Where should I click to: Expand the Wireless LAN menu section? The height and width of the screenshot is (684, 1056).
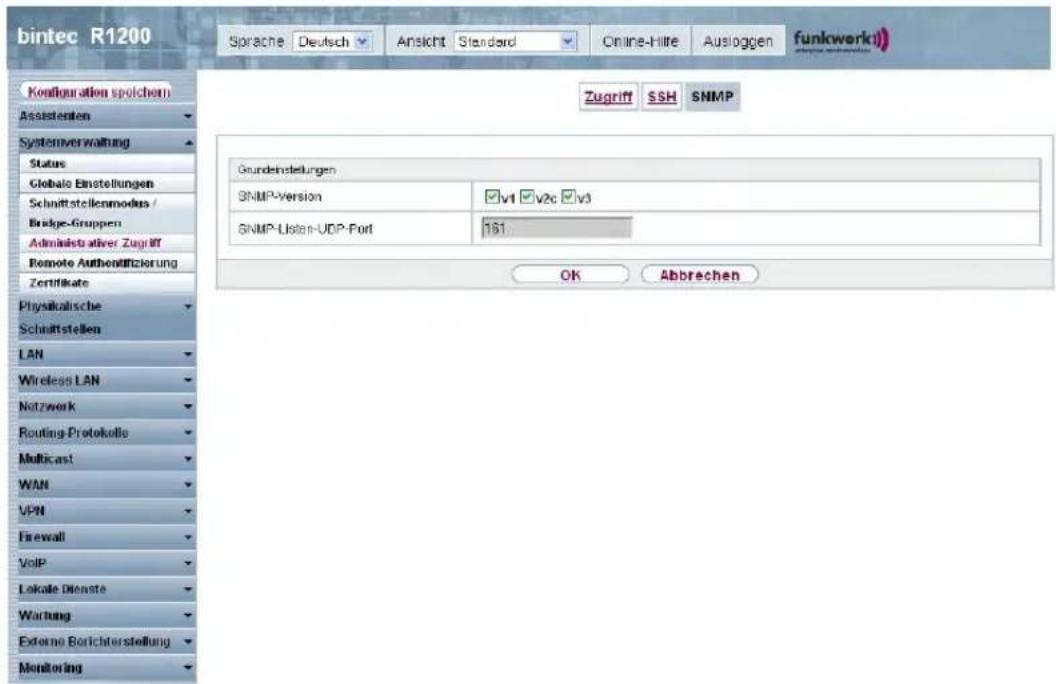tap(106, 381)
